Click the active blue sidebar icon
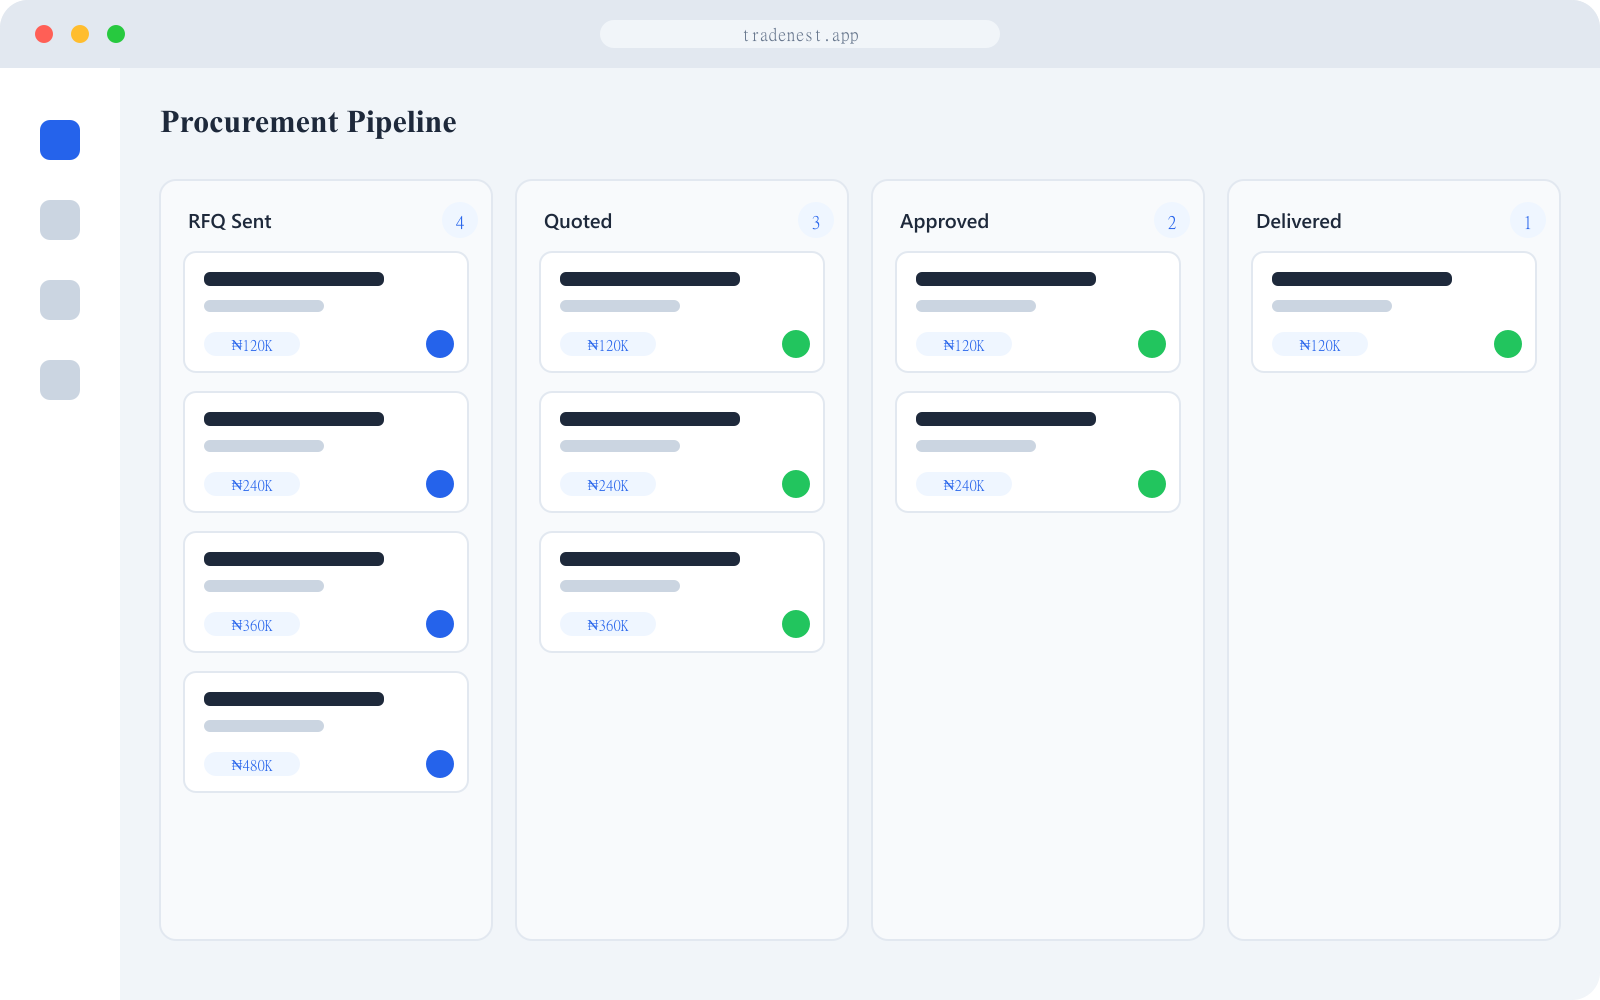Screen dimensions: 1600x1000 60,140
